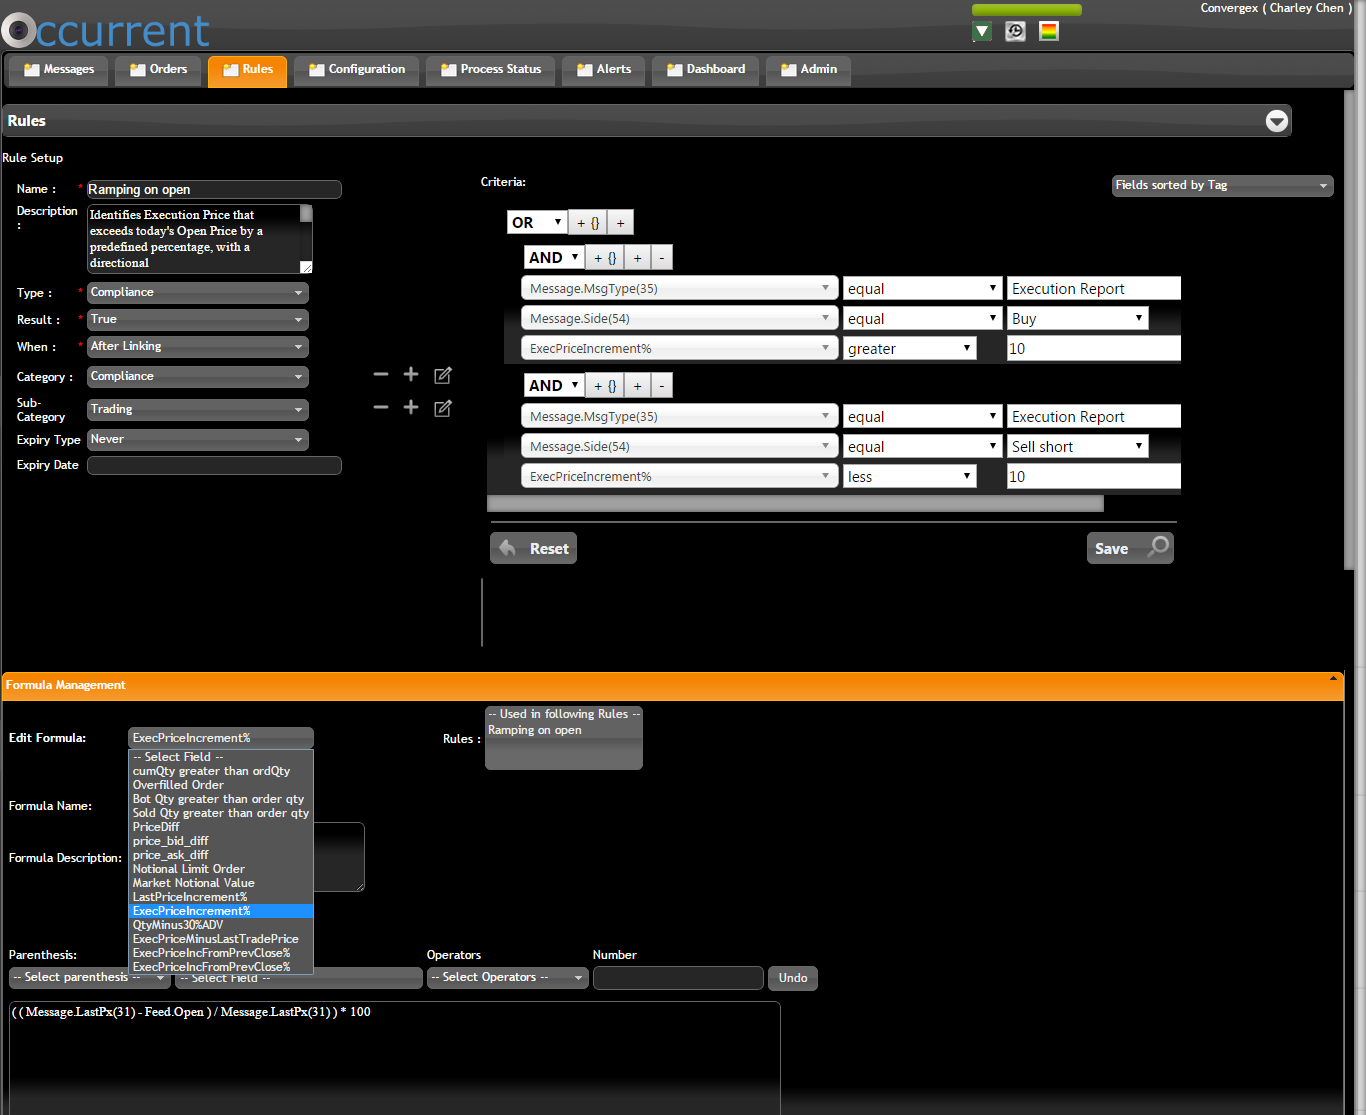
Task: Add group with '+ {}' next to OR
Action: pos(588,223)
